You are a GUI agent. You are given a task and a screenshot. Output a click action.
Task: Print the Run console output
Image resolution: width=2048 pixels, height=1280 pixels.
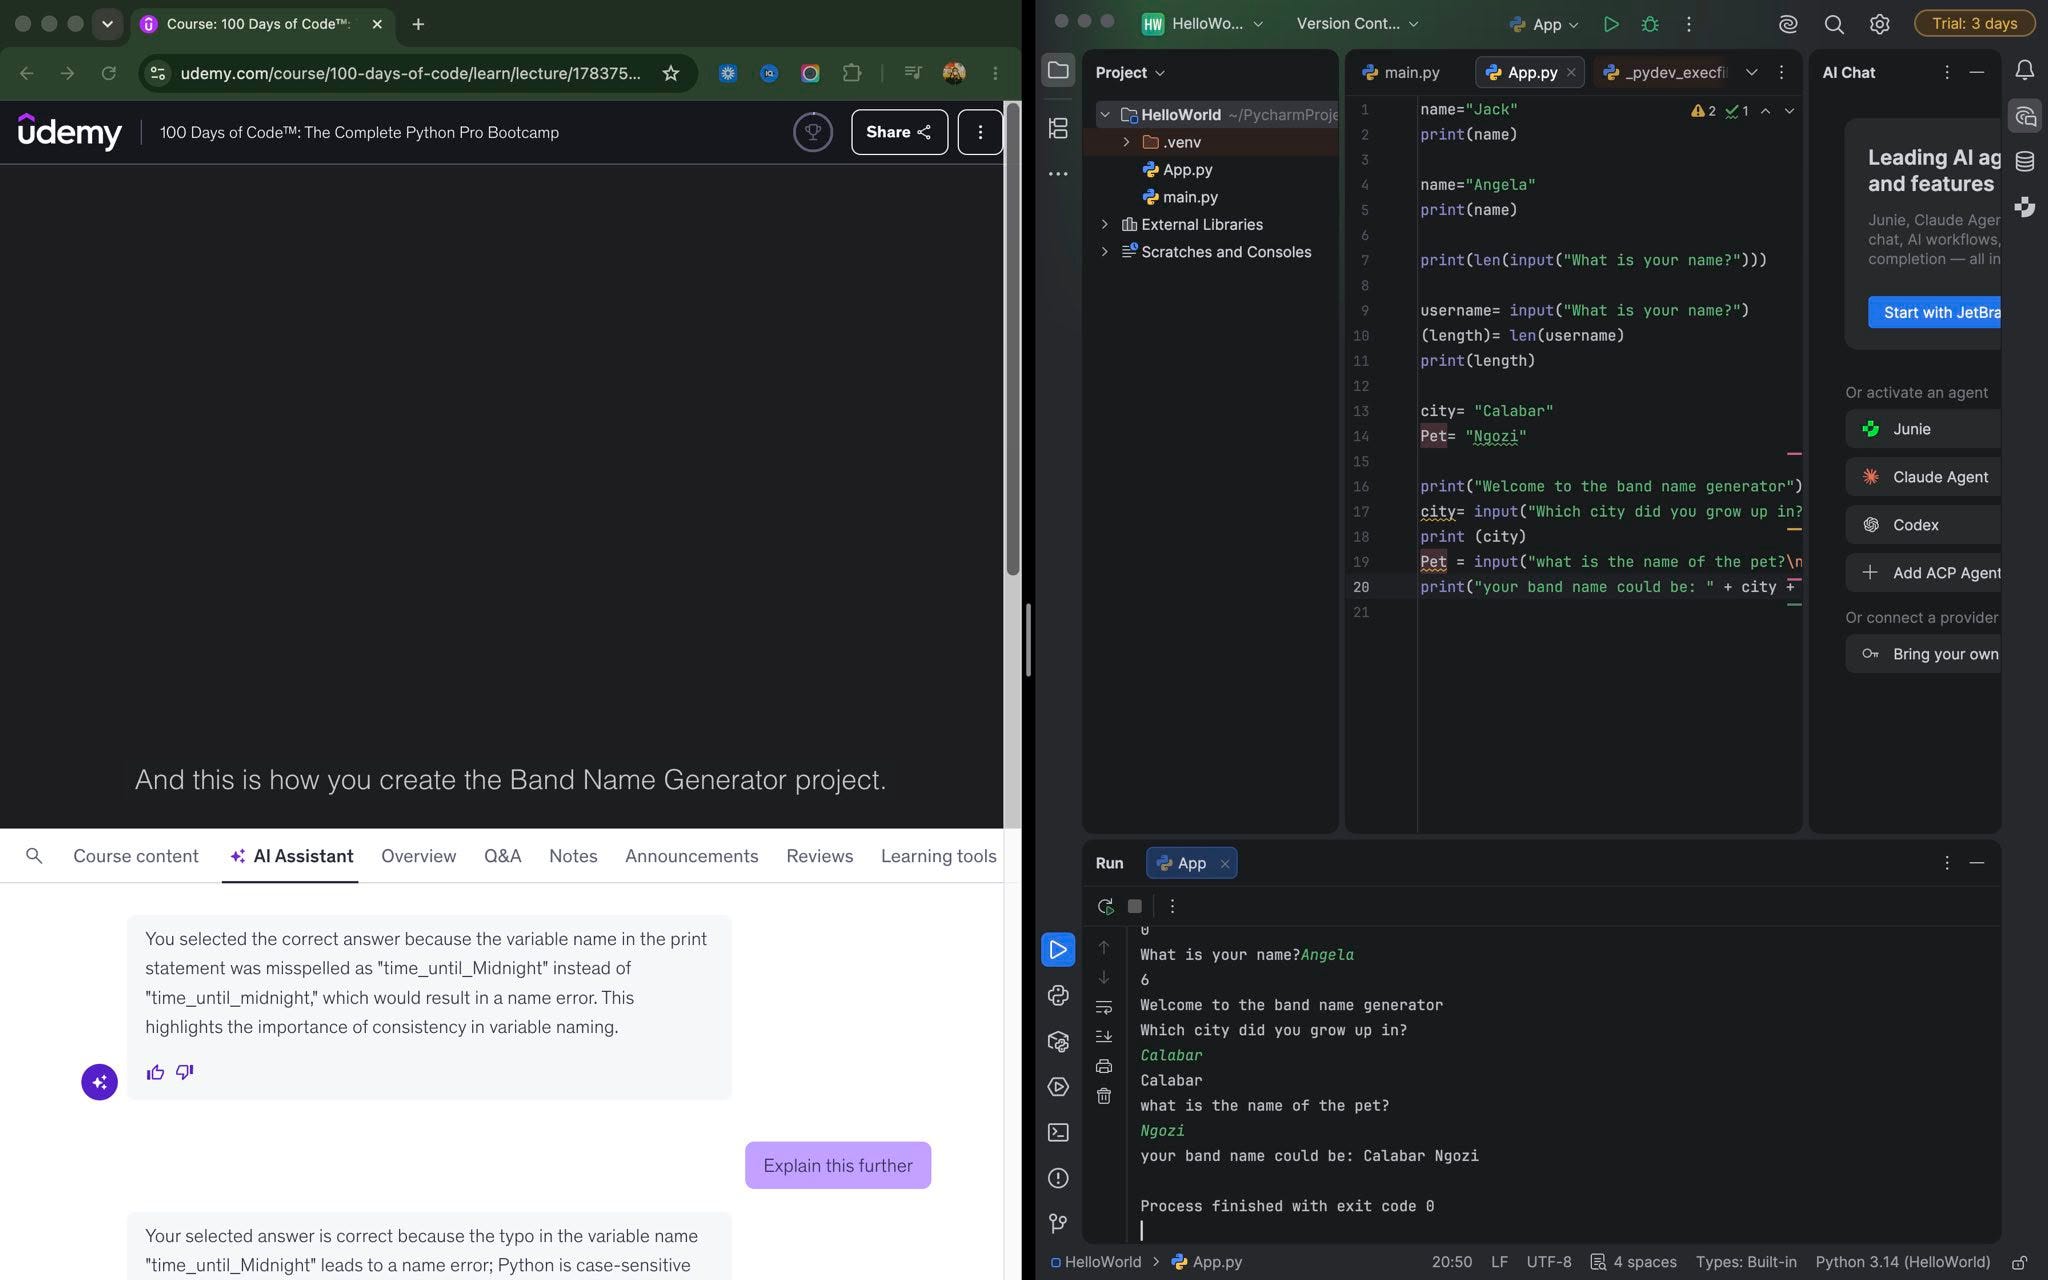tap(1104, 1066)
